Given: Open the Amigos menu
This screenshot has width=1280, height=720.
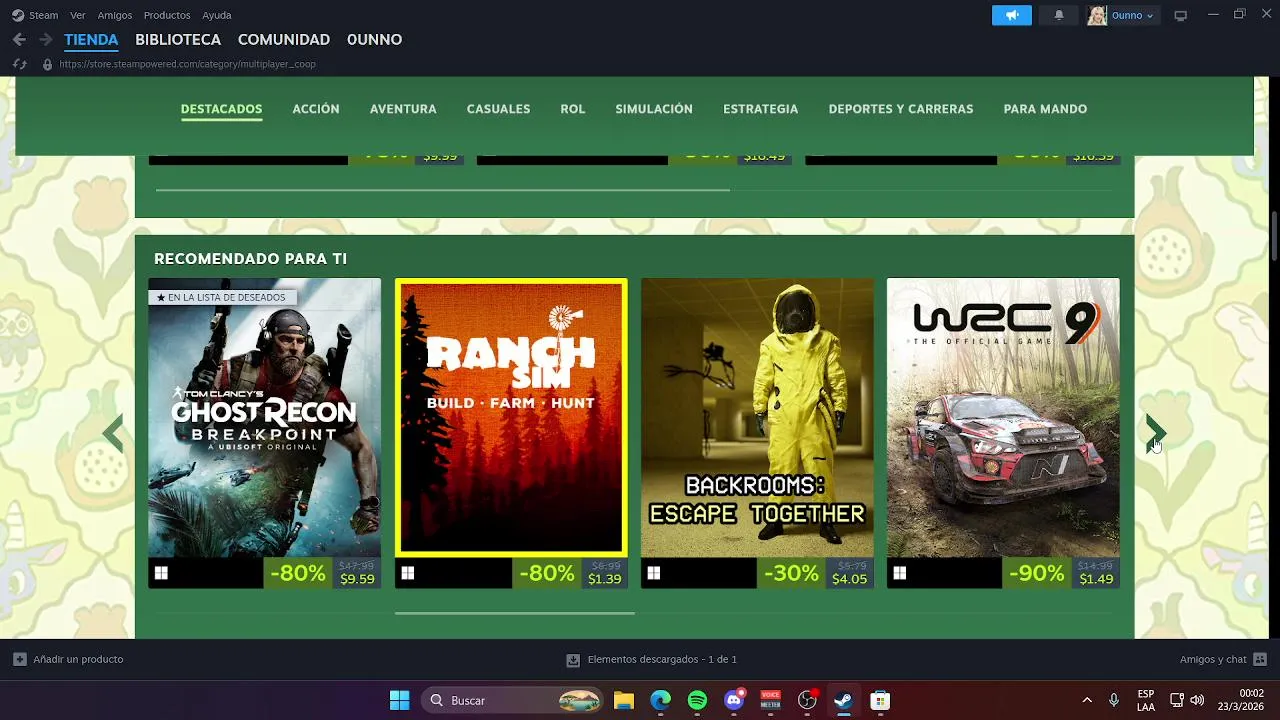Looking at the screenshot, I should point(114,15).
